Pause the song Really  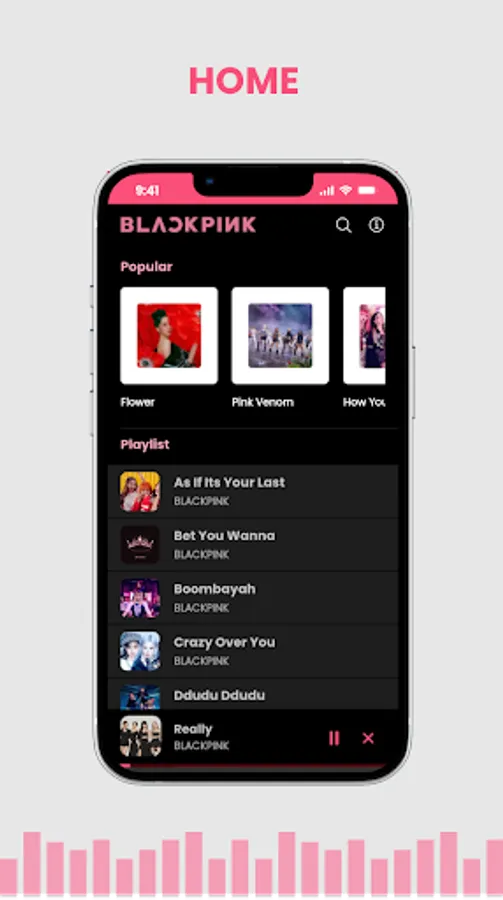tap(334, 738)
